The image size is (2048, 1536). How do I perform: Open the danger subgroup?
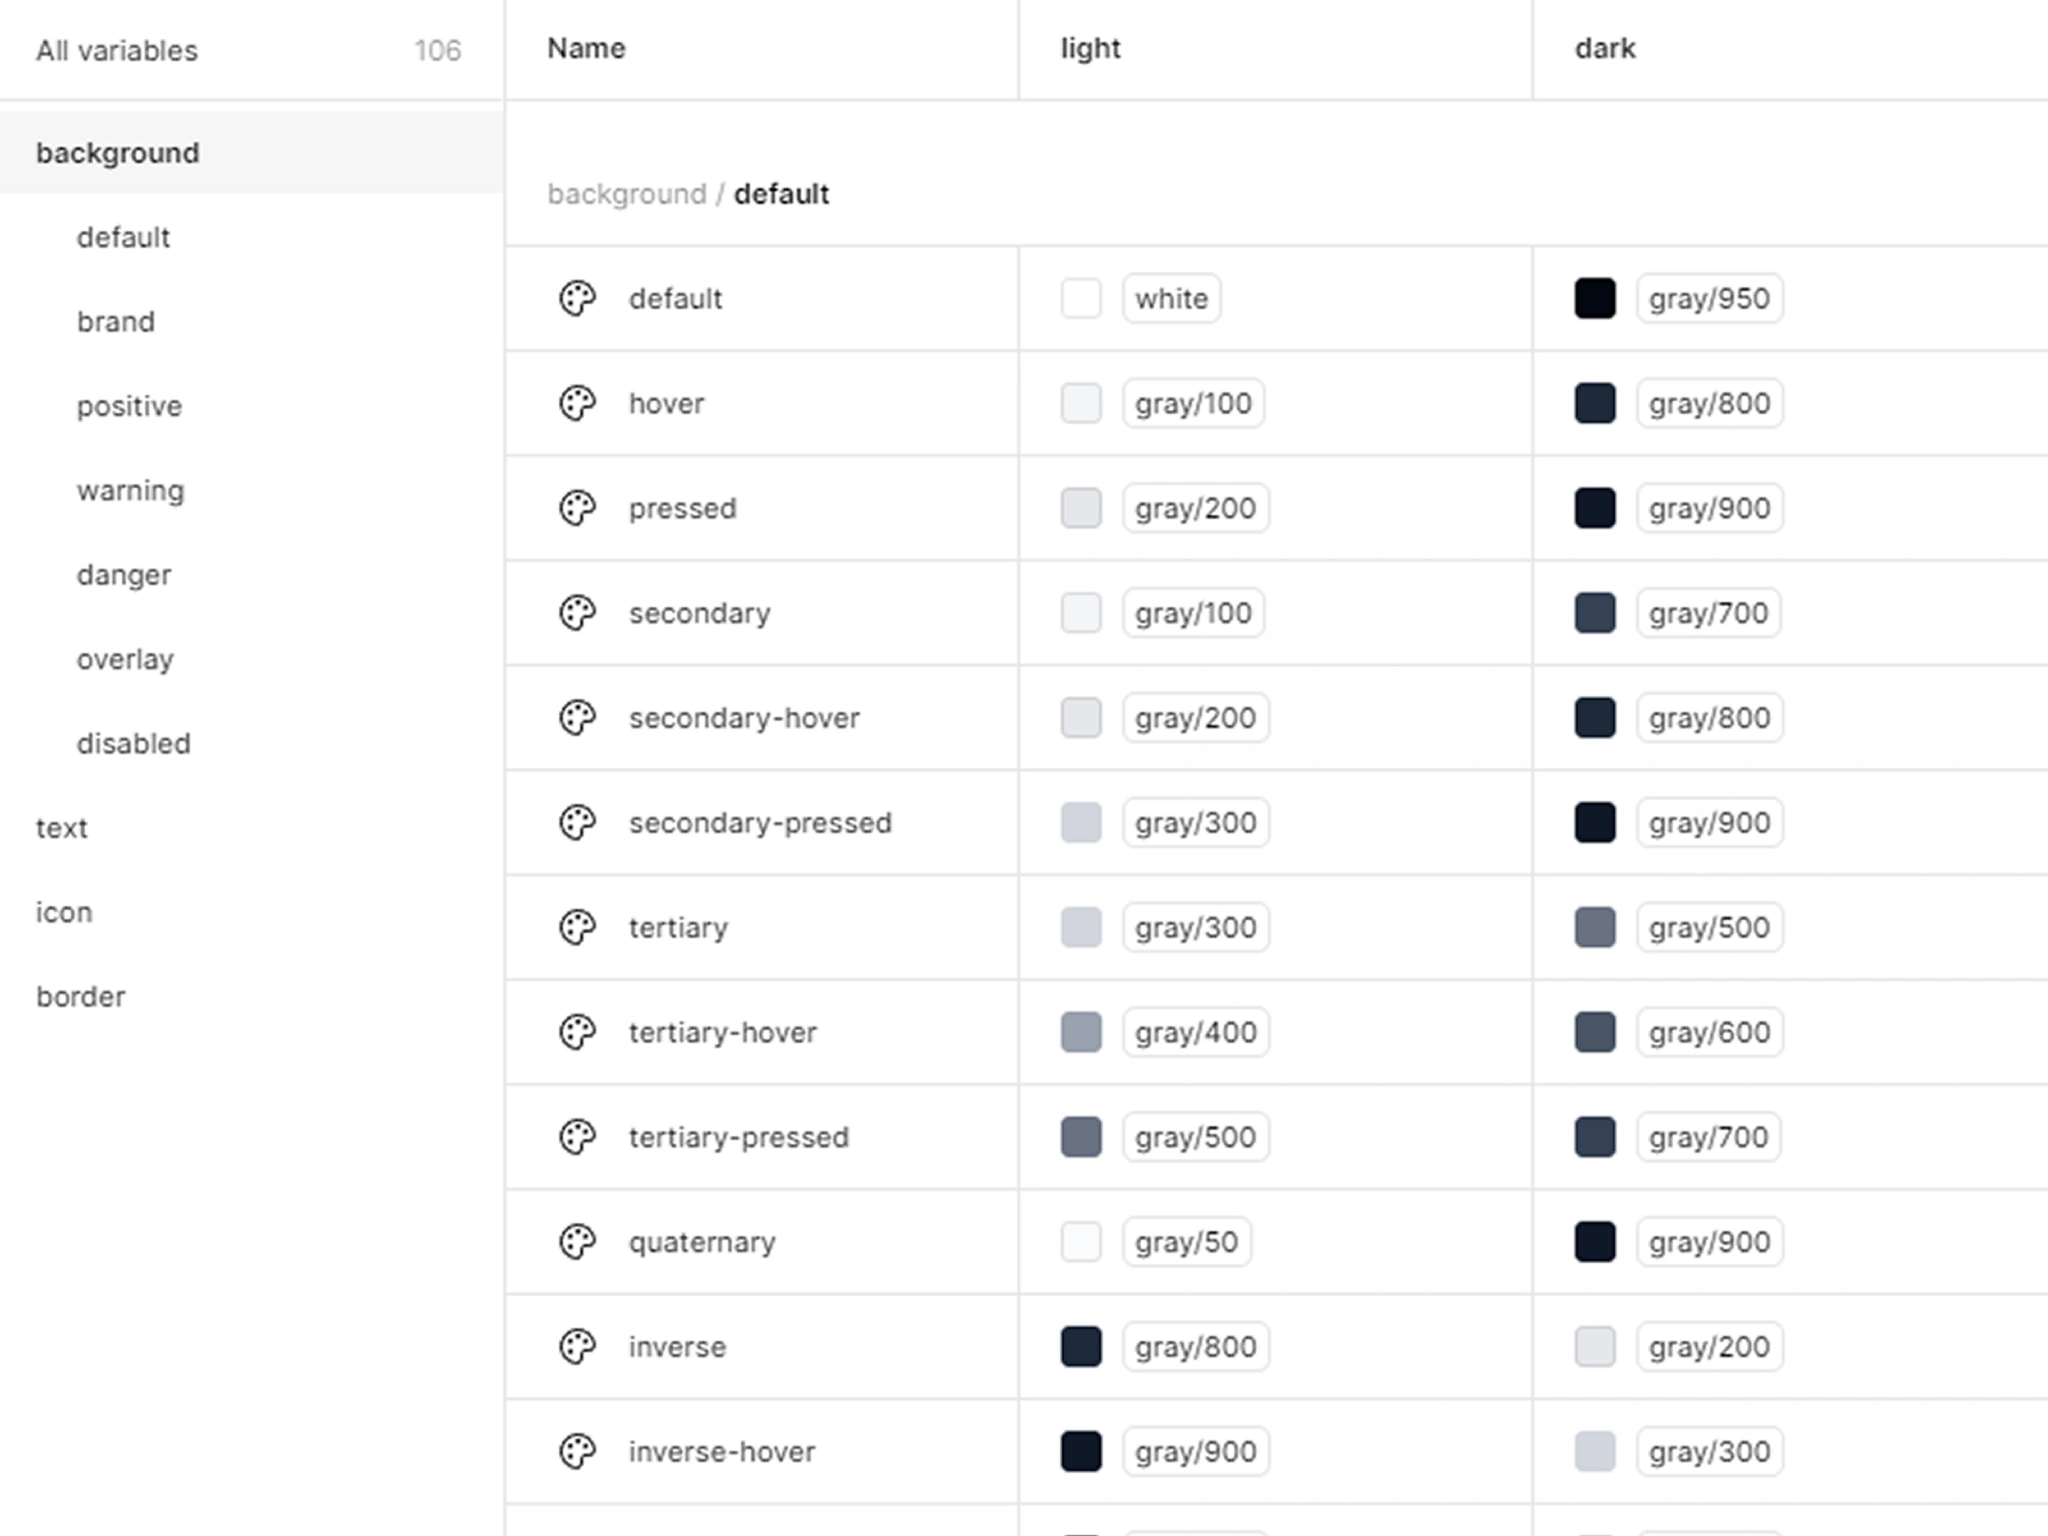click(x=123, y=574)
